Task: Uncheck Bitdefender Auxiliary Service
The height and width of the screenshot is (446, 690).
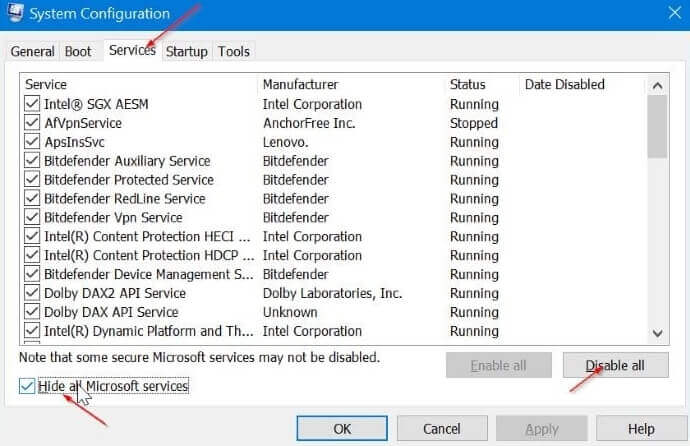Action: coord(32,161)
